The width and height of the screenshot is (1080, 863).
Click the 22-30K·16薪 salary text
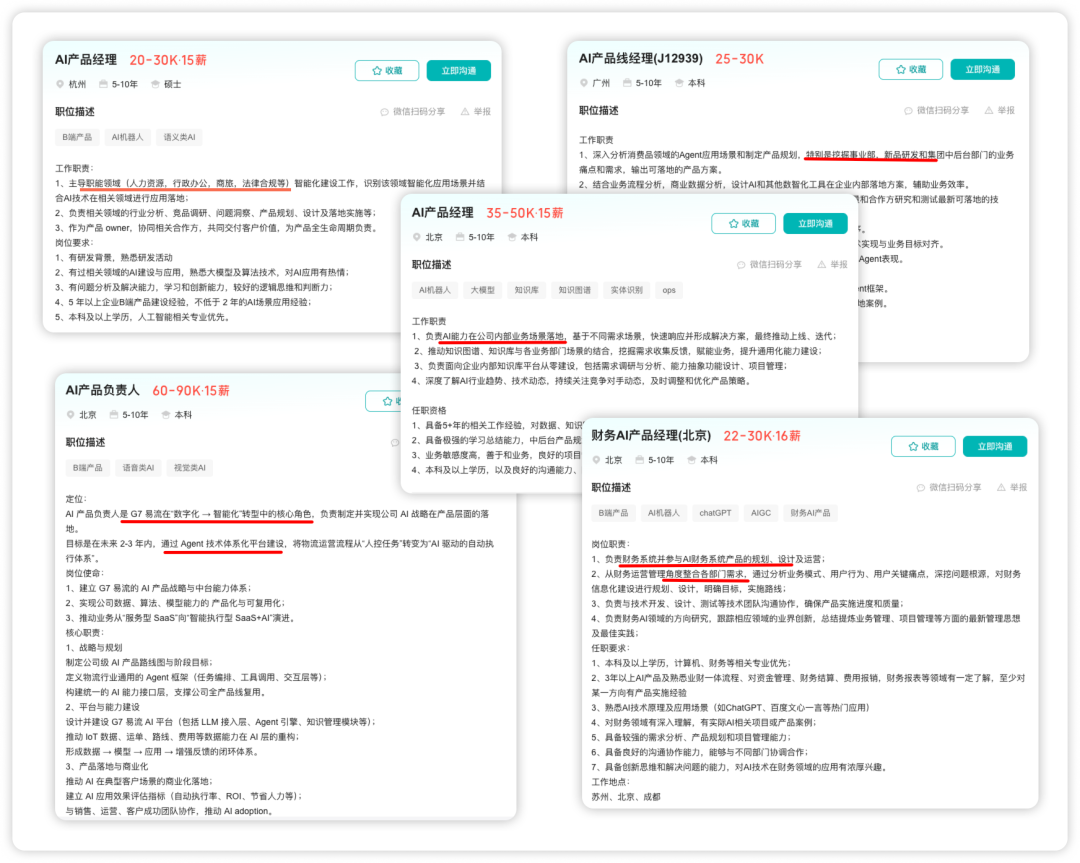tap(762, 436)
